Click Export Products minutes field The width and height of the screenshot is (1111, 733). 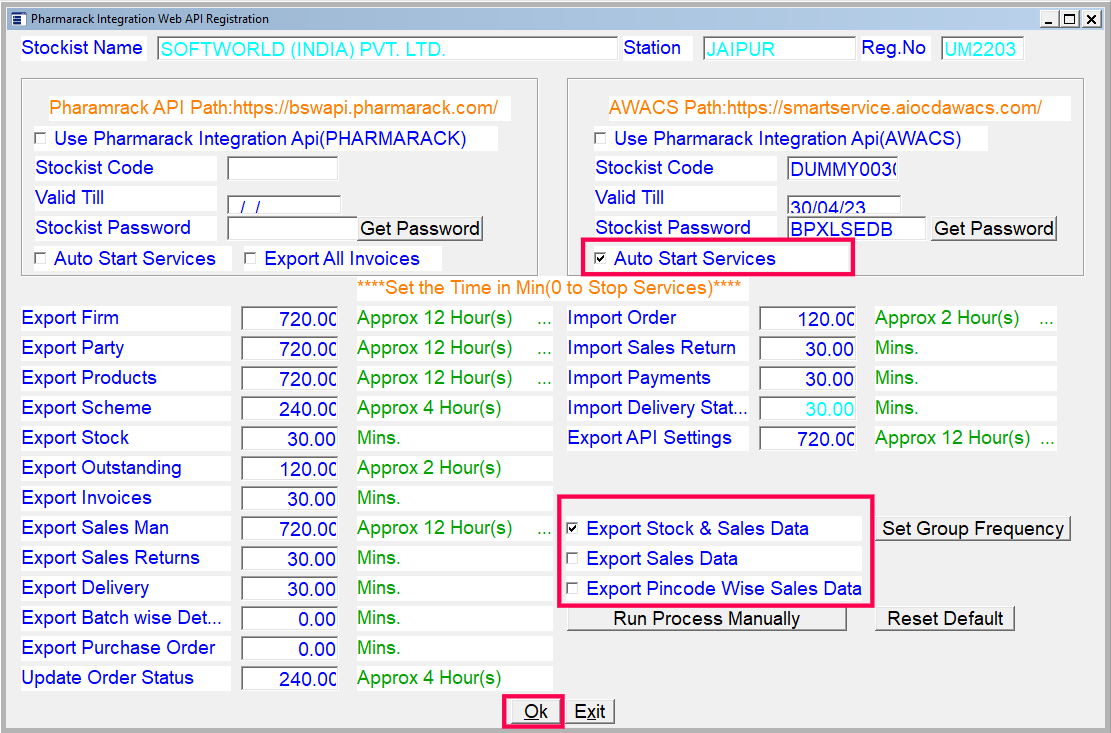pyautogui.click(x=290, y=378)
